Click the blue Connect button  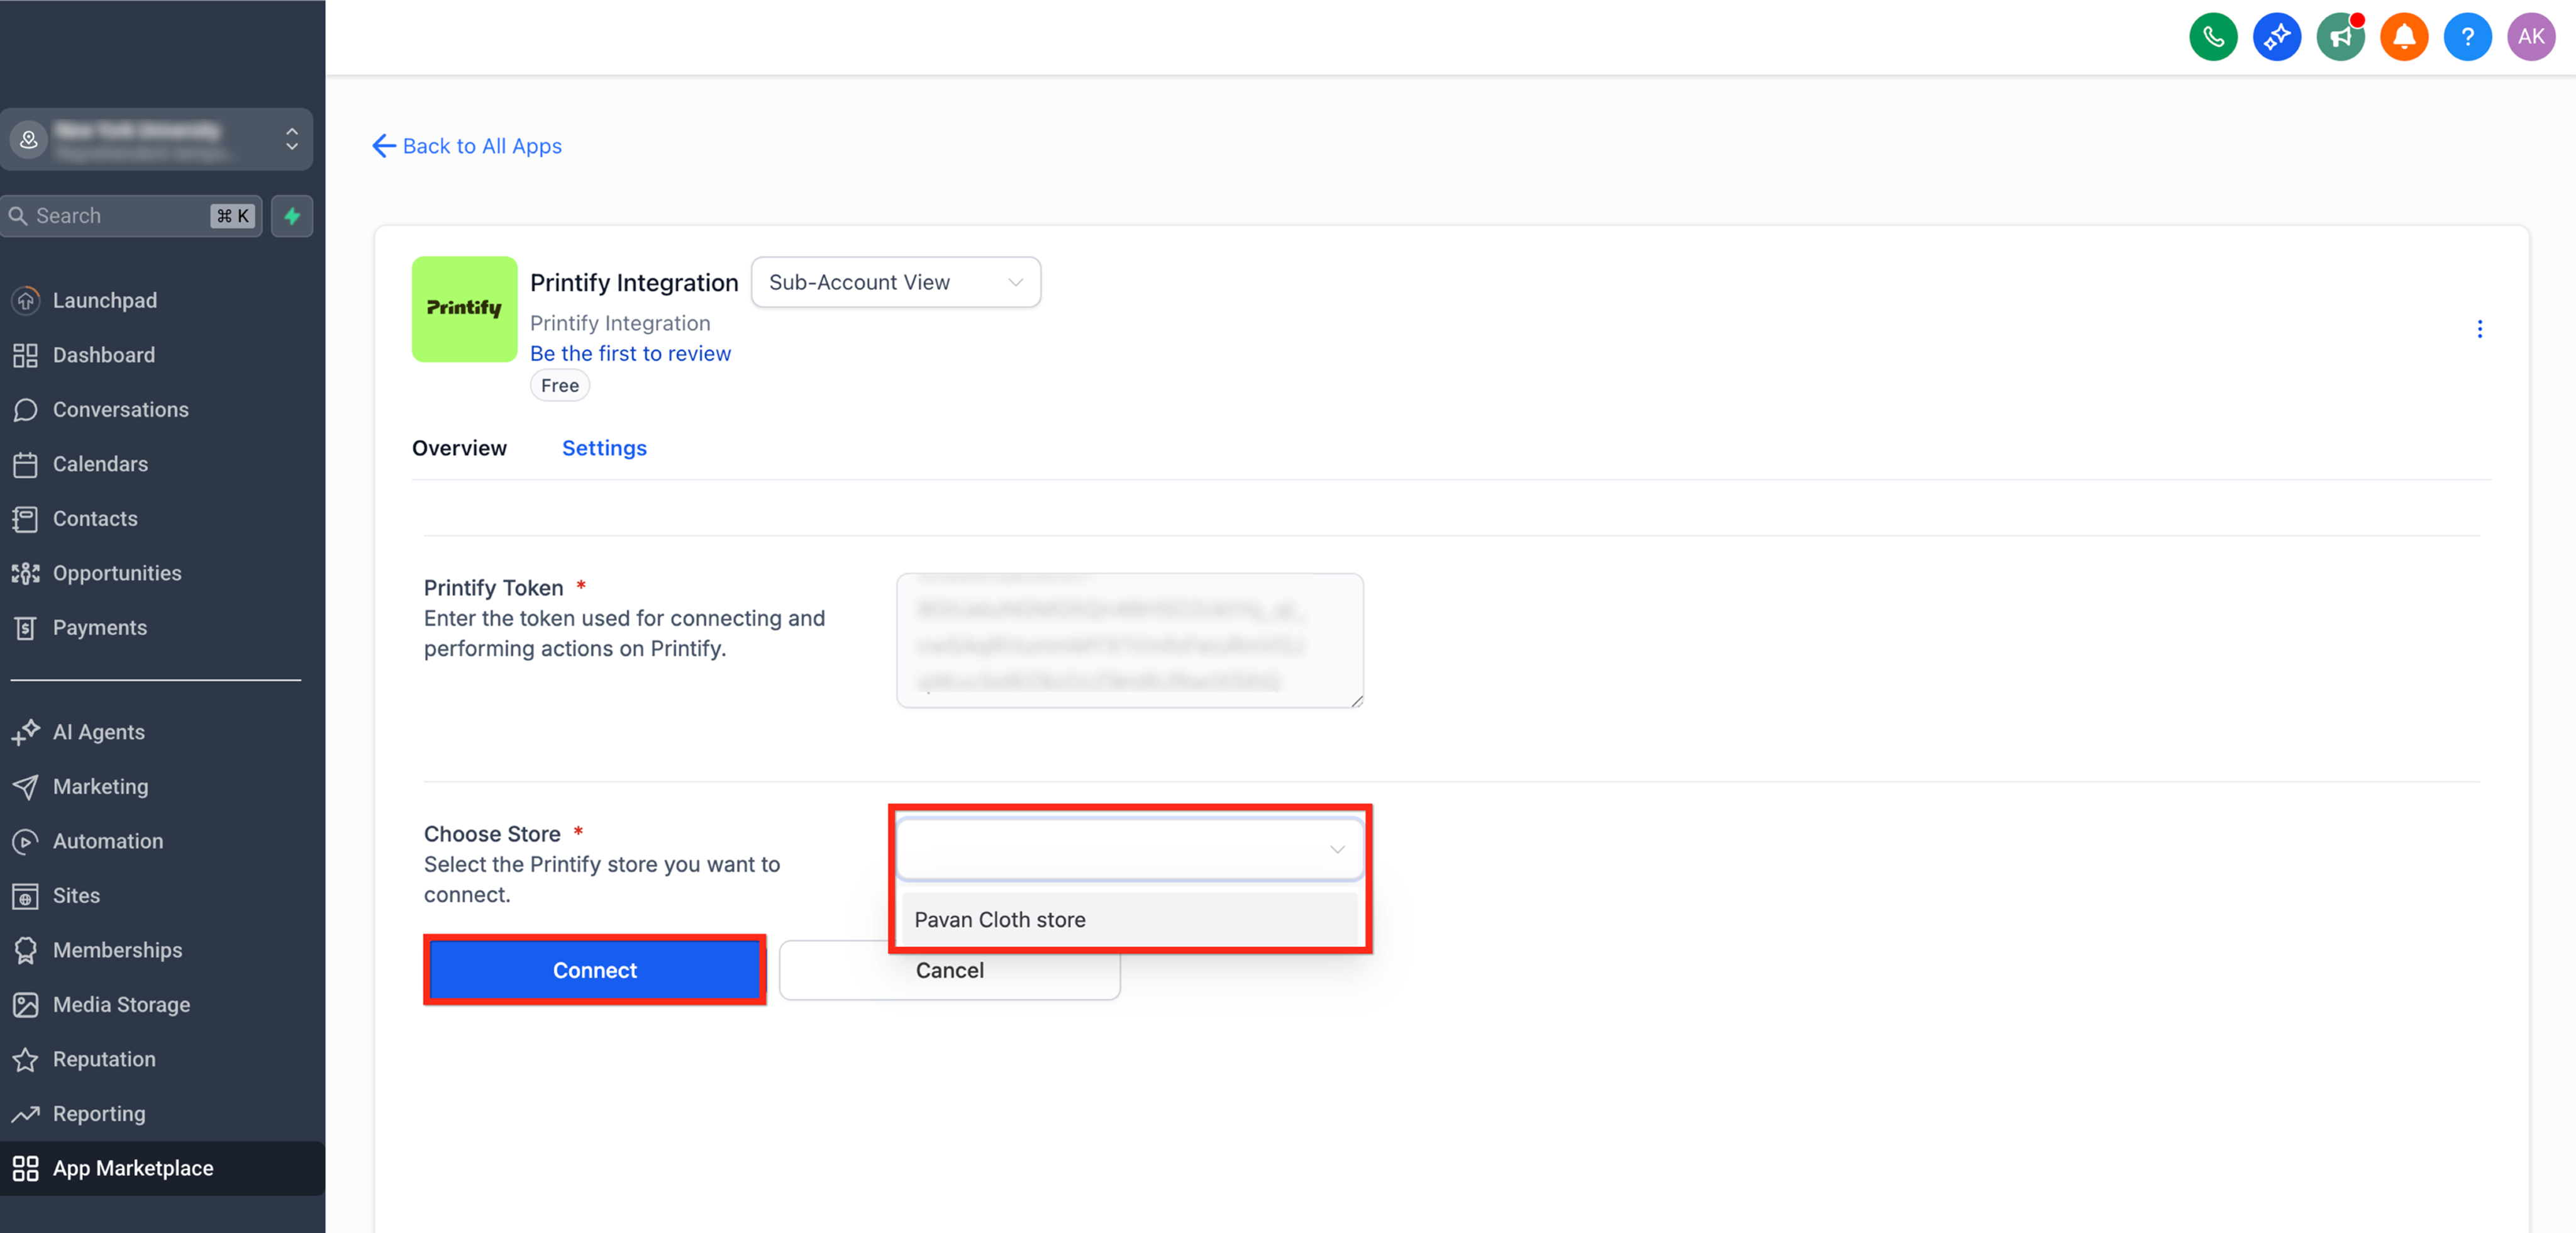click(x=594, y=970)
